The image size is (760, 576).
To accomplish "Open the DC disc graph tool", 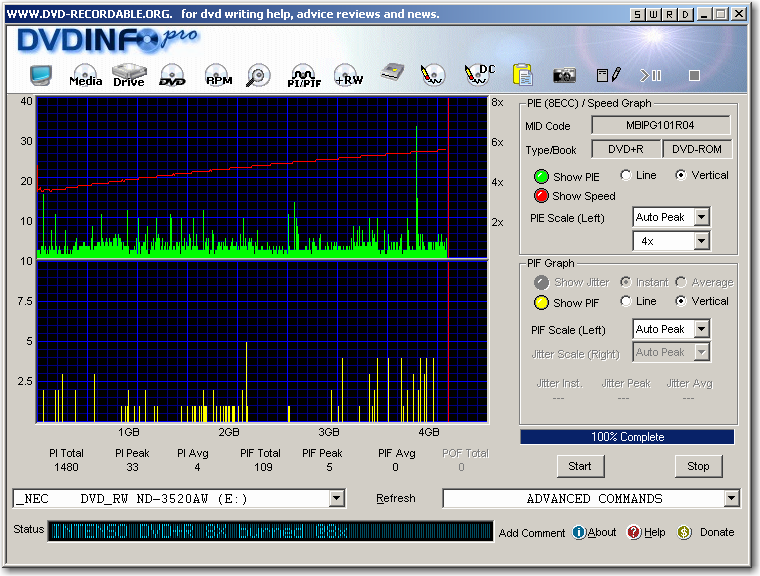I will click(x=479, y=75).
